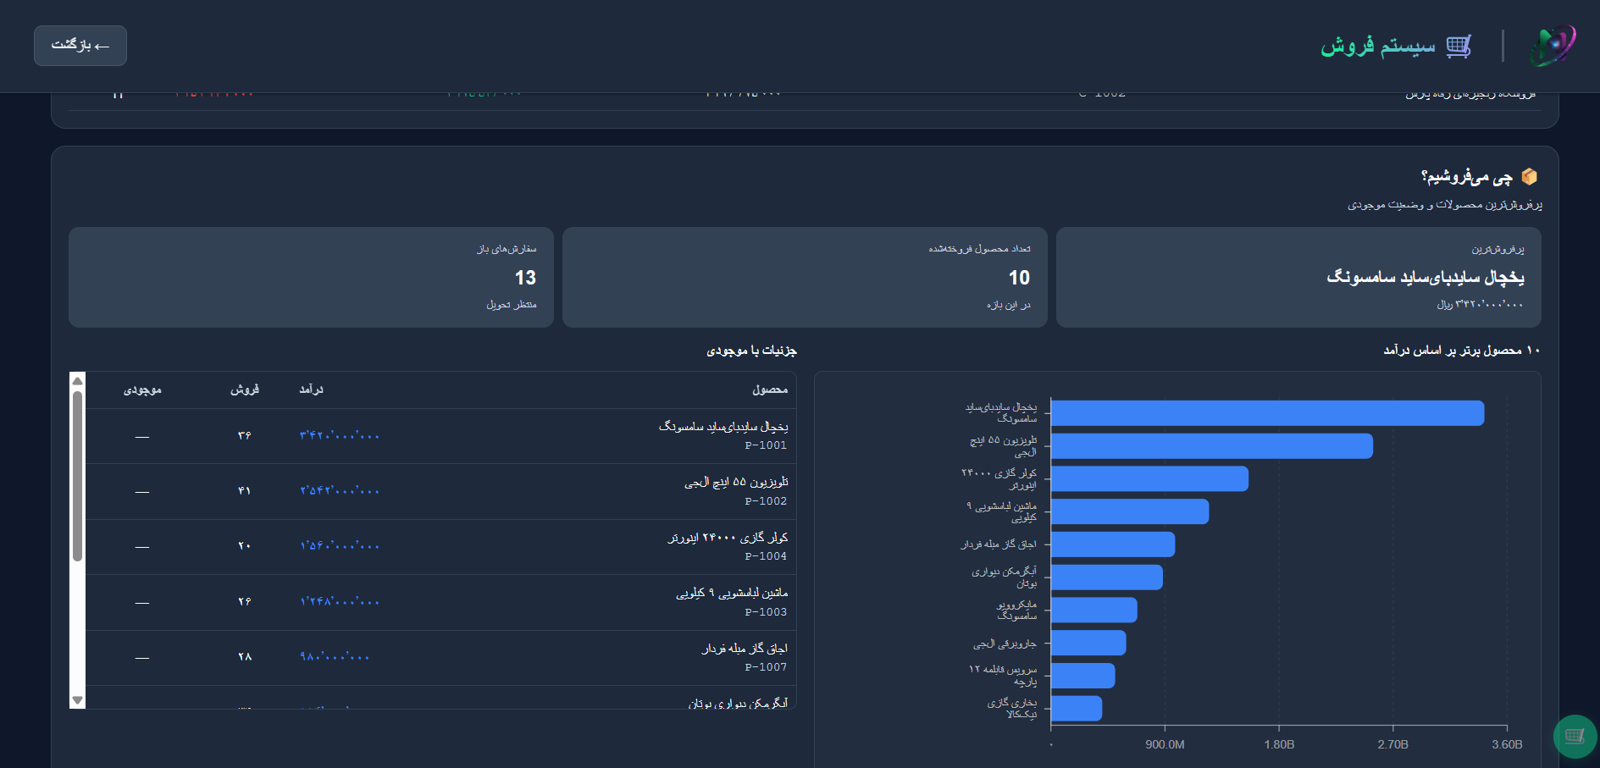Viewport: 1600px width, 768px height.
Task: Click the planet logo icon in header
Action: (x=1552, y=46)
